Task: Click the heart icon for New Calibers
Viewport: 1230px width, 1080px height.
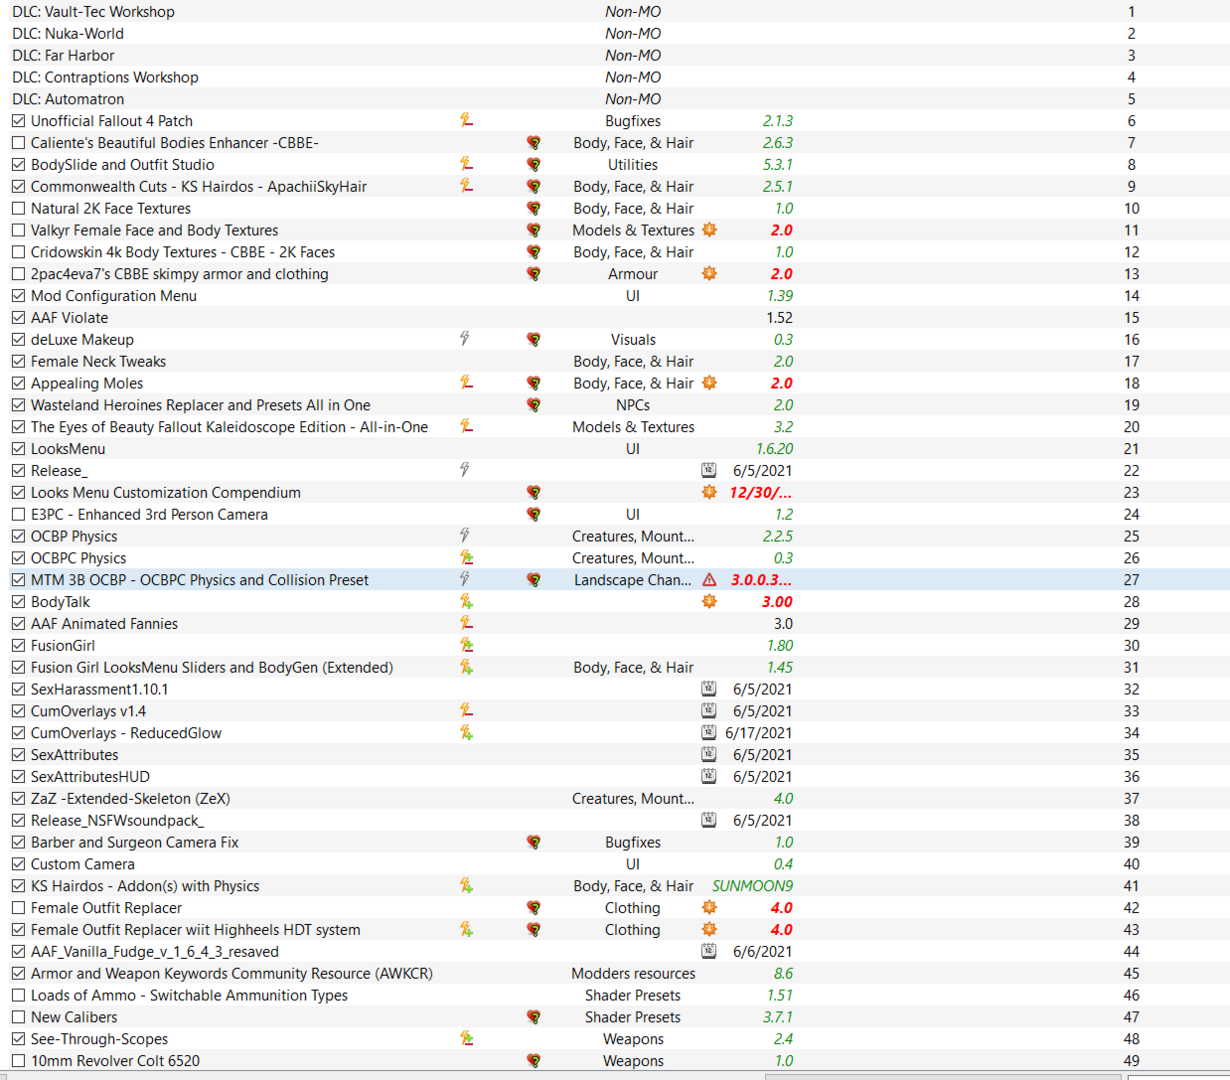Action: pyautogui.click(x=534, y=1018)
